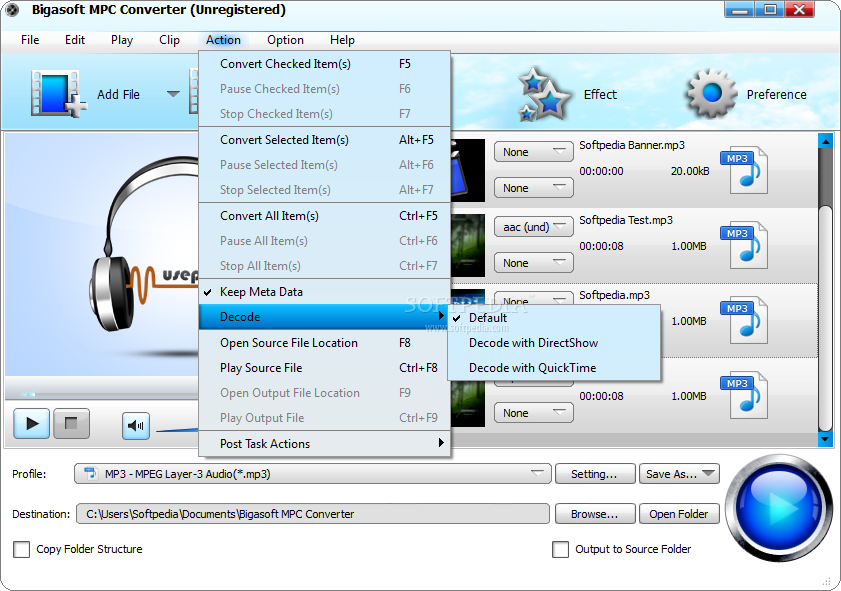This screenshot has width=841, height=591.
Task: Click the Setting... button
Action: coord(595,474)
